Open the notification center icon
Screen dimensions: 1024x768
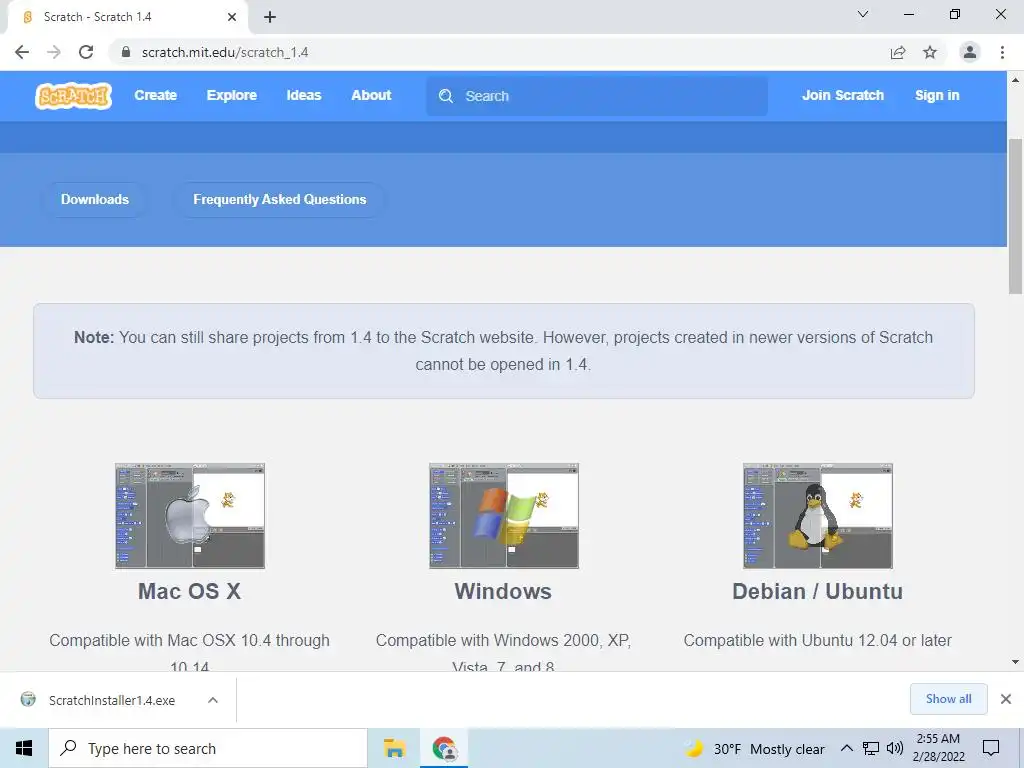(991, 748)
